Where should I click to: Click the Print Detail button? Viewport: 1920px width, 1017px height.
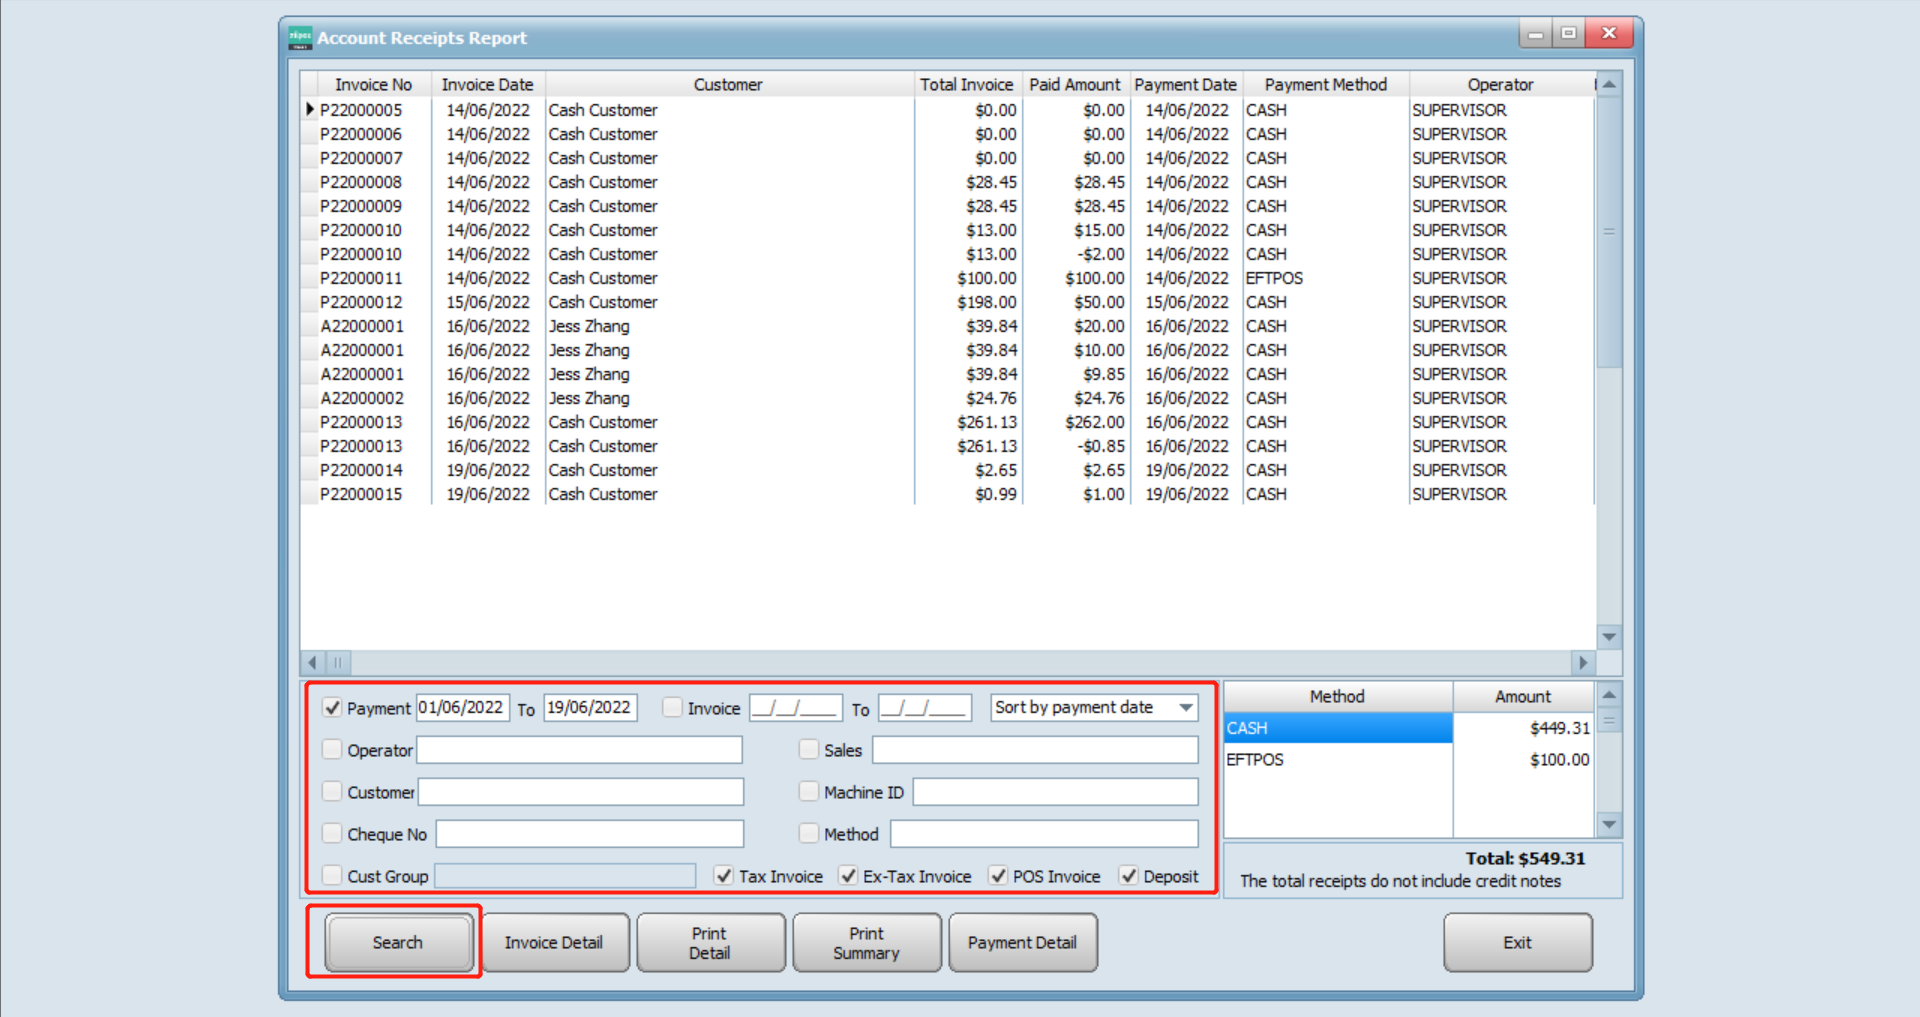pos(710,942)
